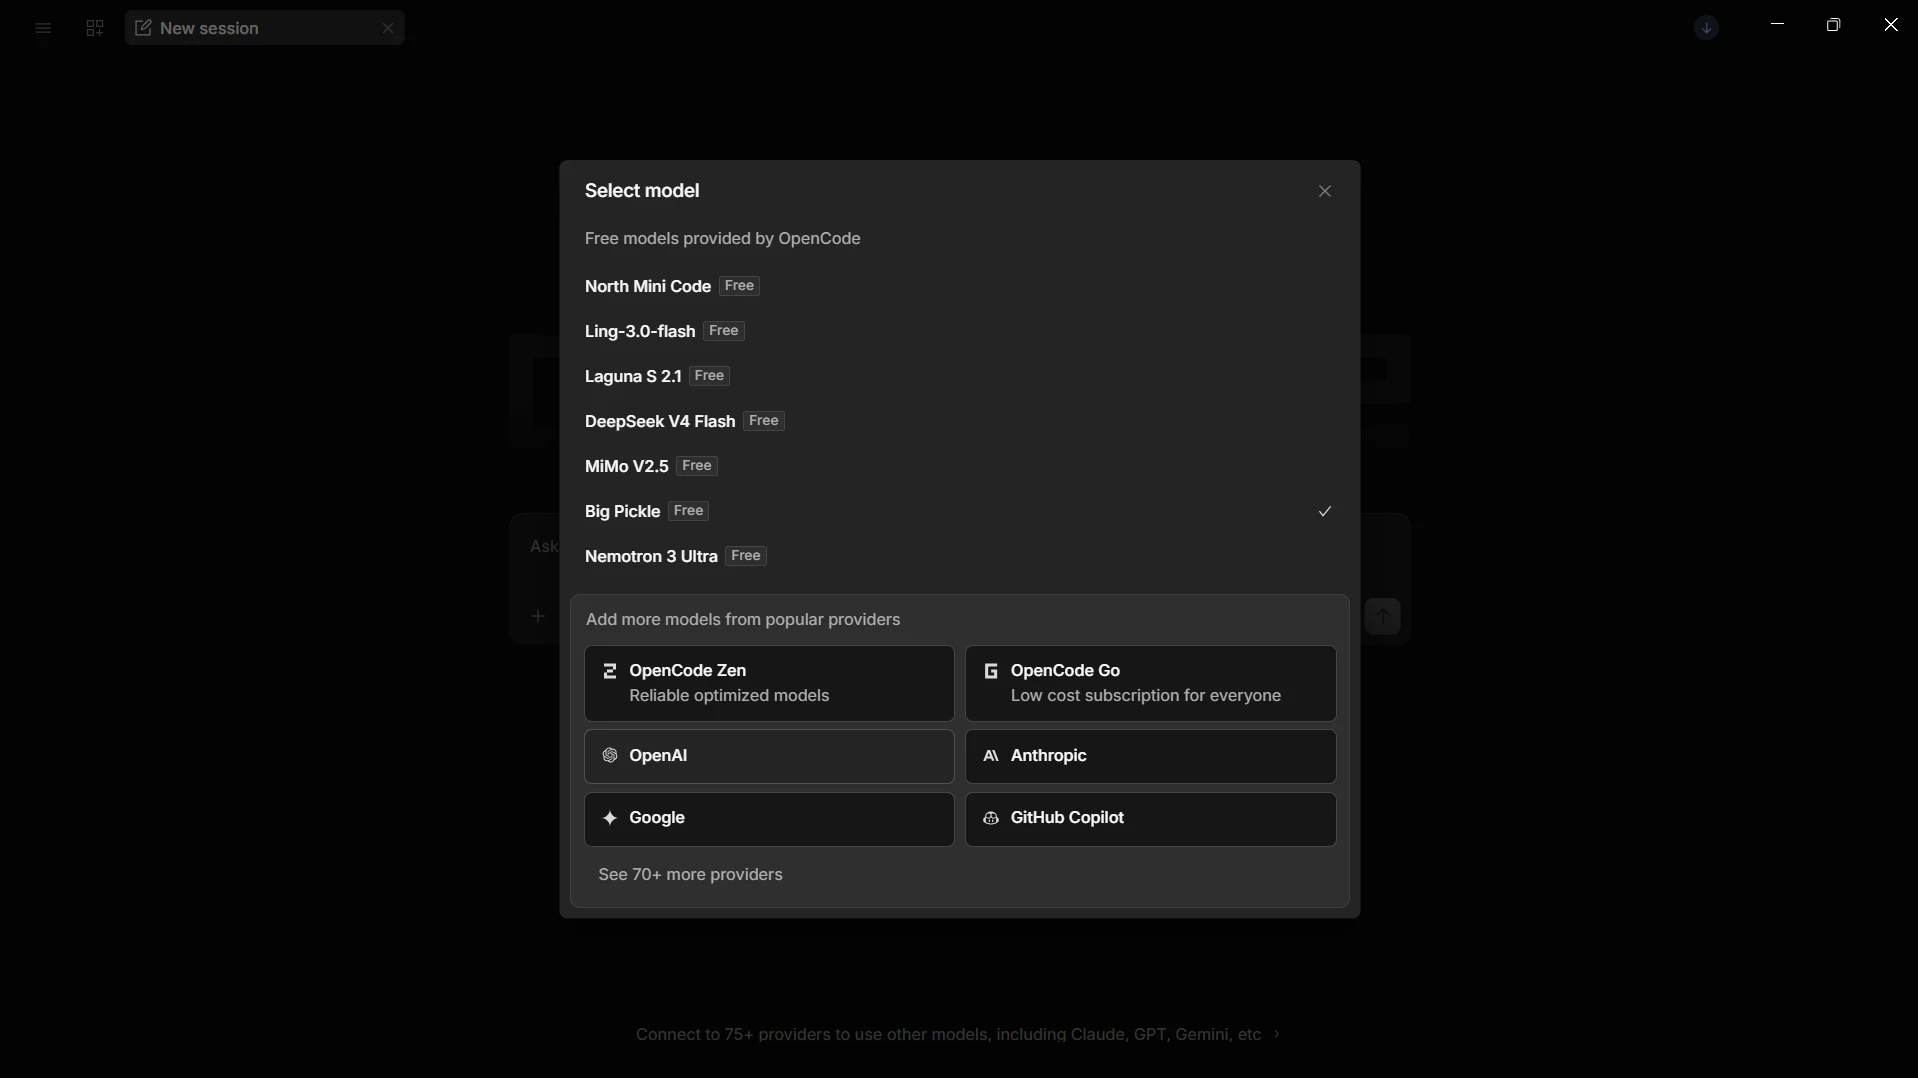Connect the GitHub Copilot provider

[1151, 819]
